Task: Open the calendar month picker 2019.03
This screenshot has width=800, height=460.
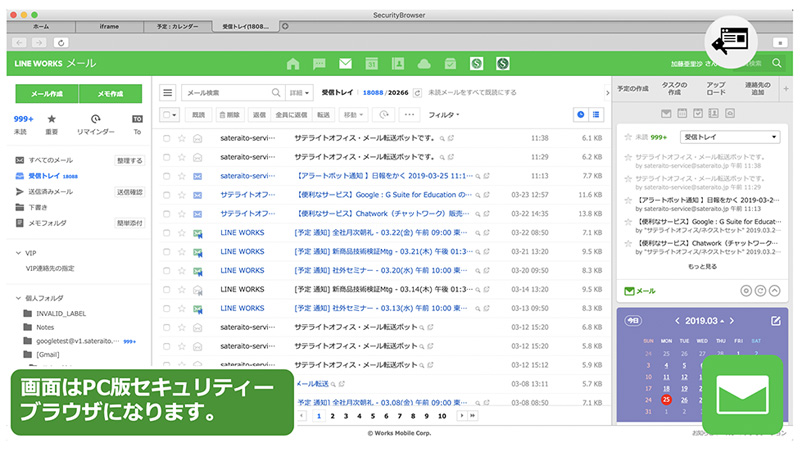Action: 704,321
